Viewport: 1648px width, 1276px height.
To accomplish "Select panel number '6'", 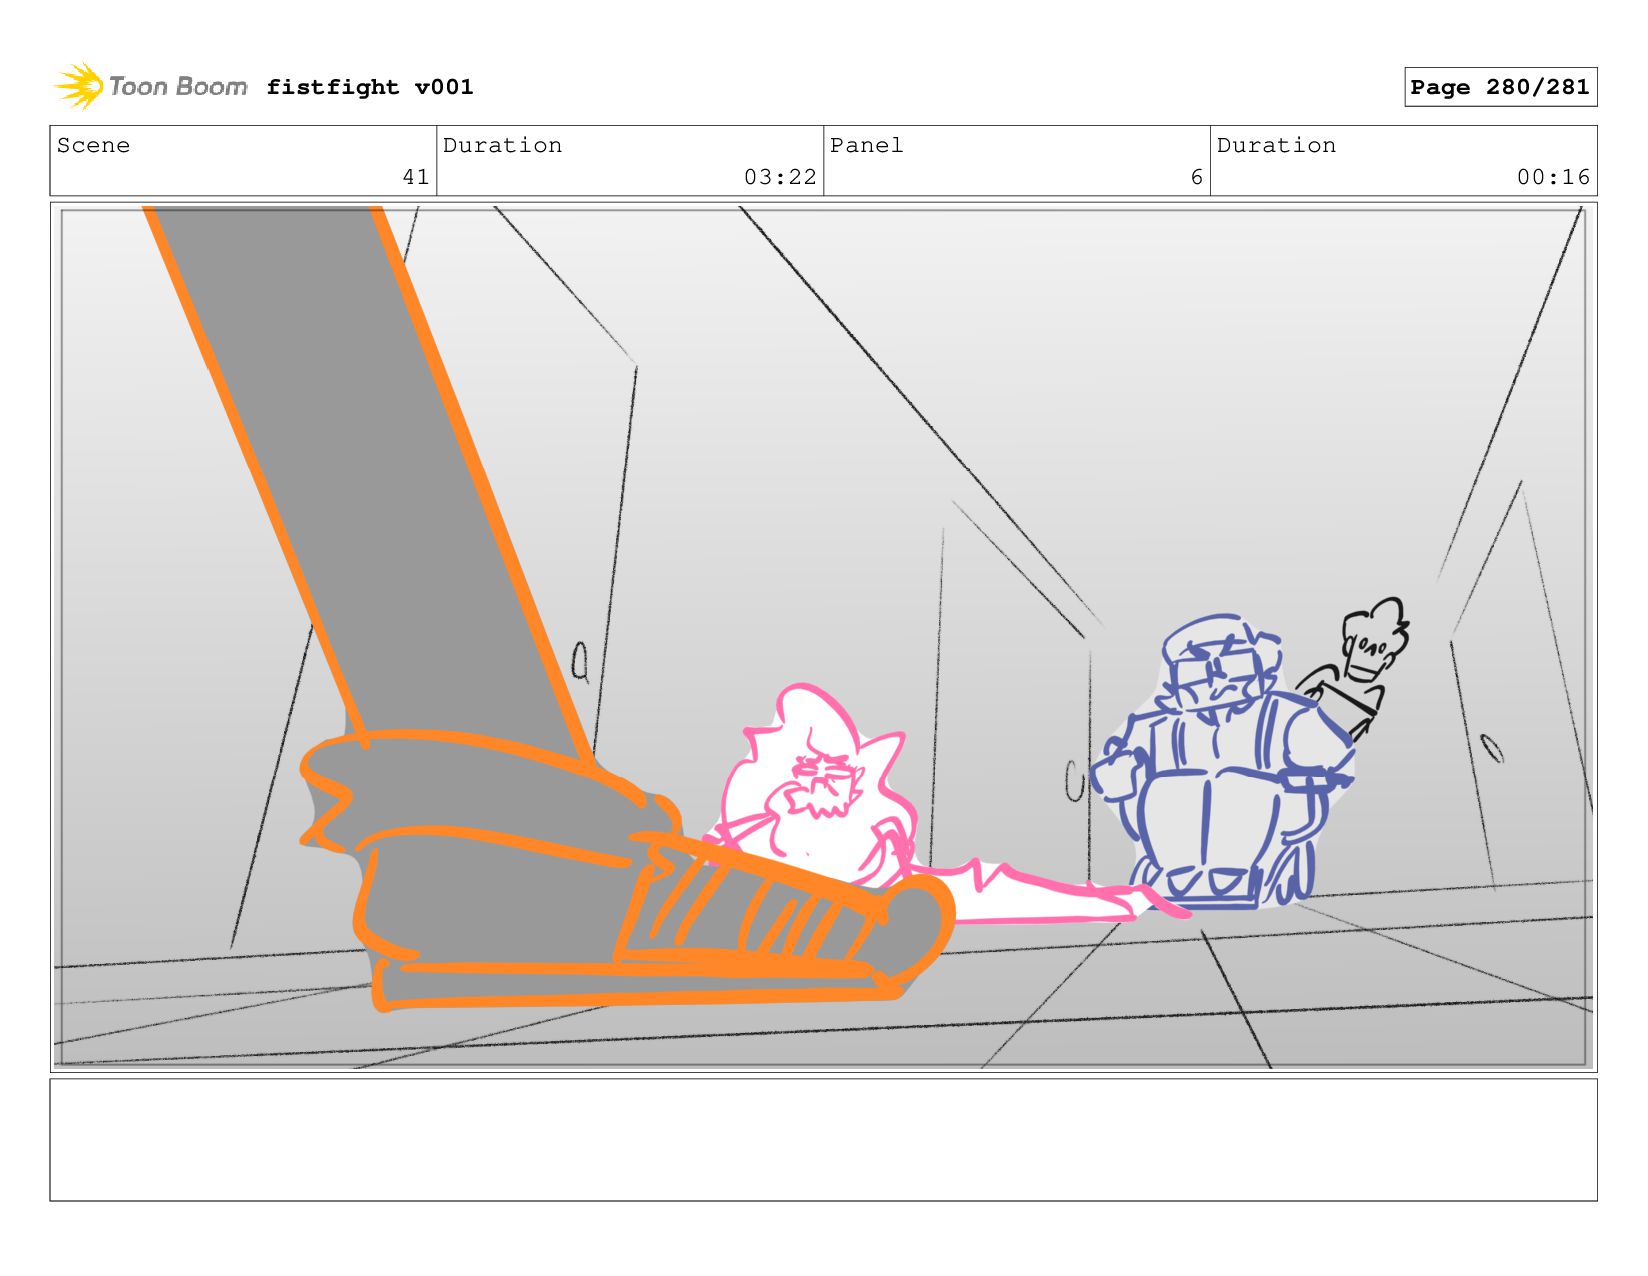I will 1196,177.
